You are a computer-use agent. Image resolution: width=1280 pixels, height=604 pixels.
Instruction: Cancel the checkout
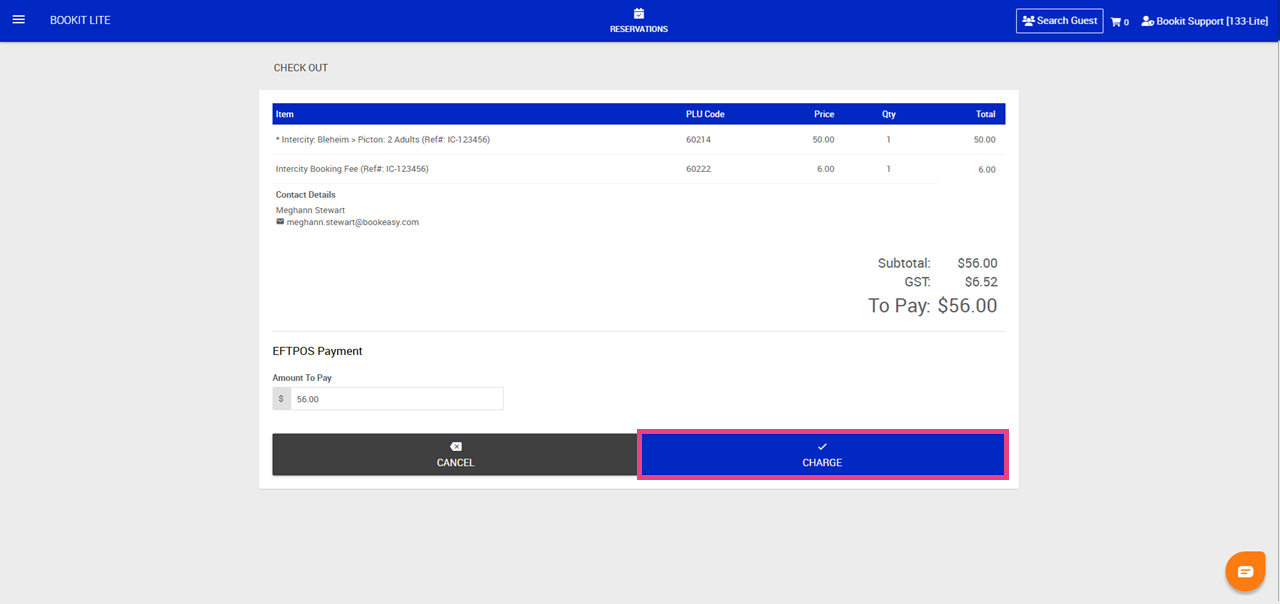point(455,454)
